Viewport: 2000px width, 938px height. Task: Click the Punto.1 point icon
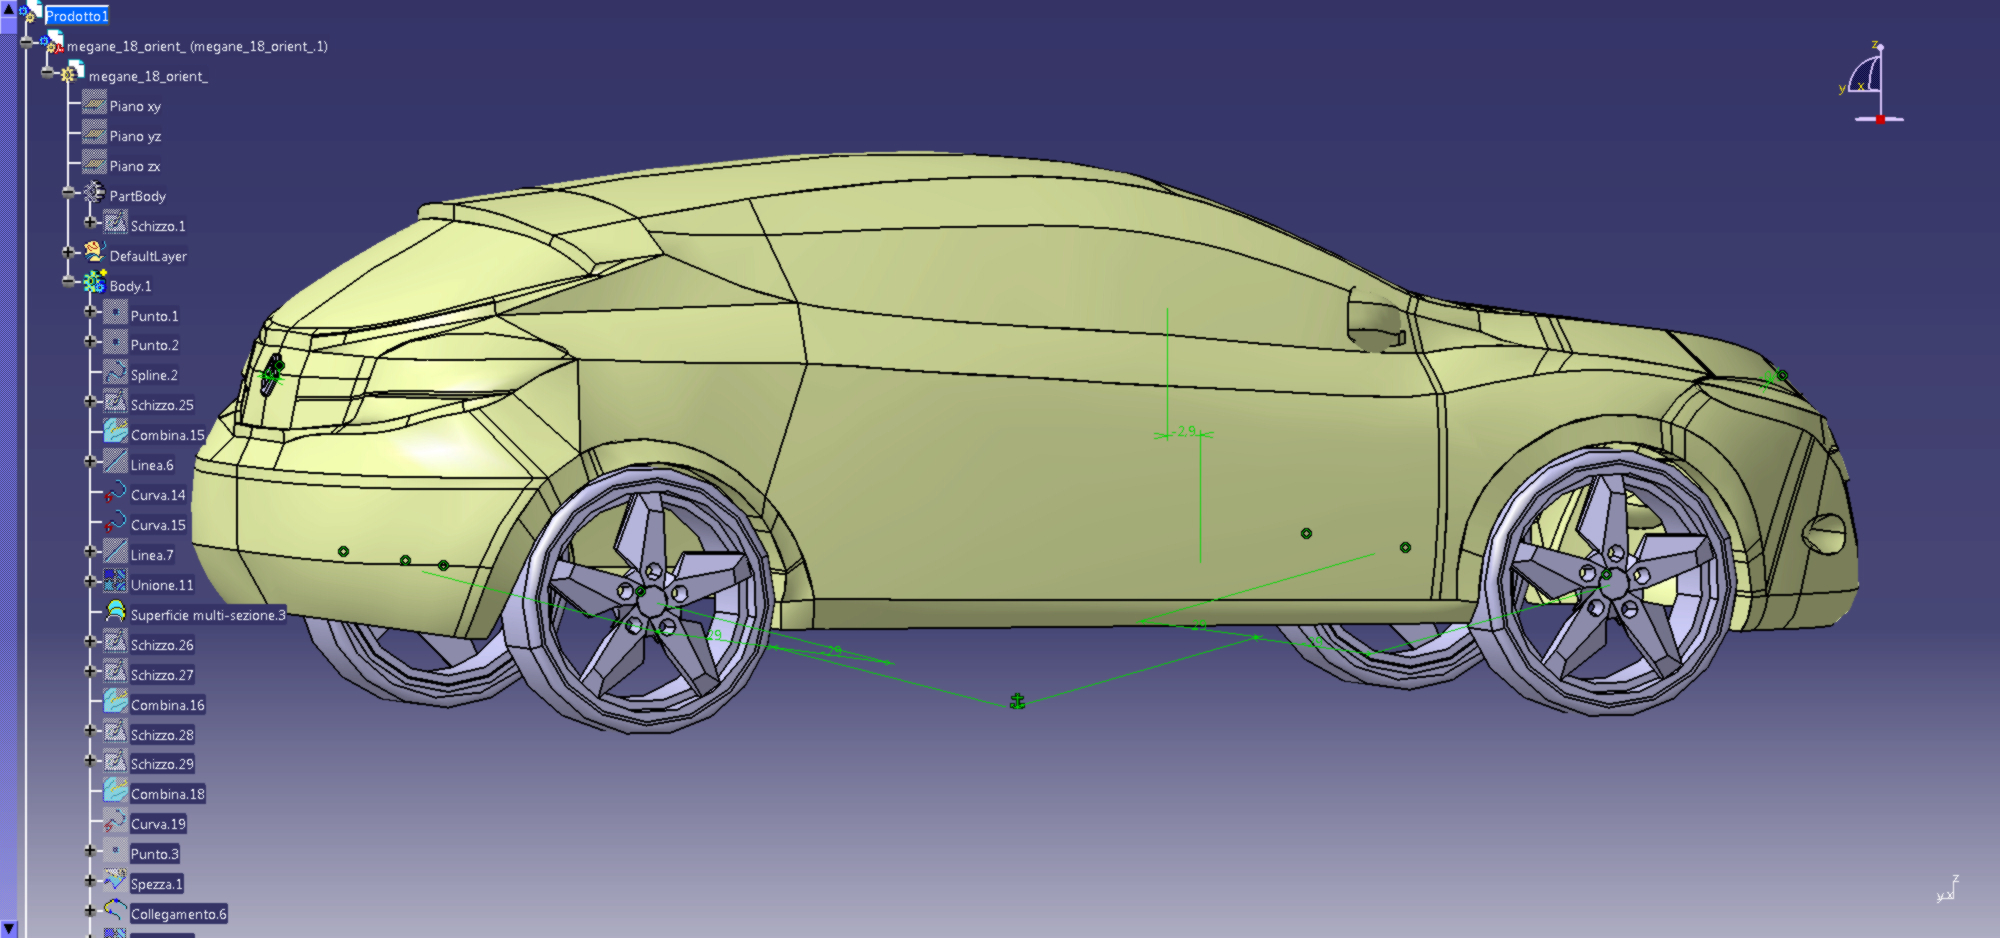[x=116, y=313]
